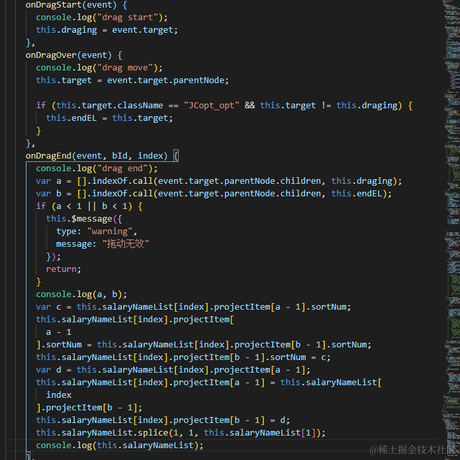Click the console.log("drag move") line
The image size is (460, 460).
pos(99,68)
